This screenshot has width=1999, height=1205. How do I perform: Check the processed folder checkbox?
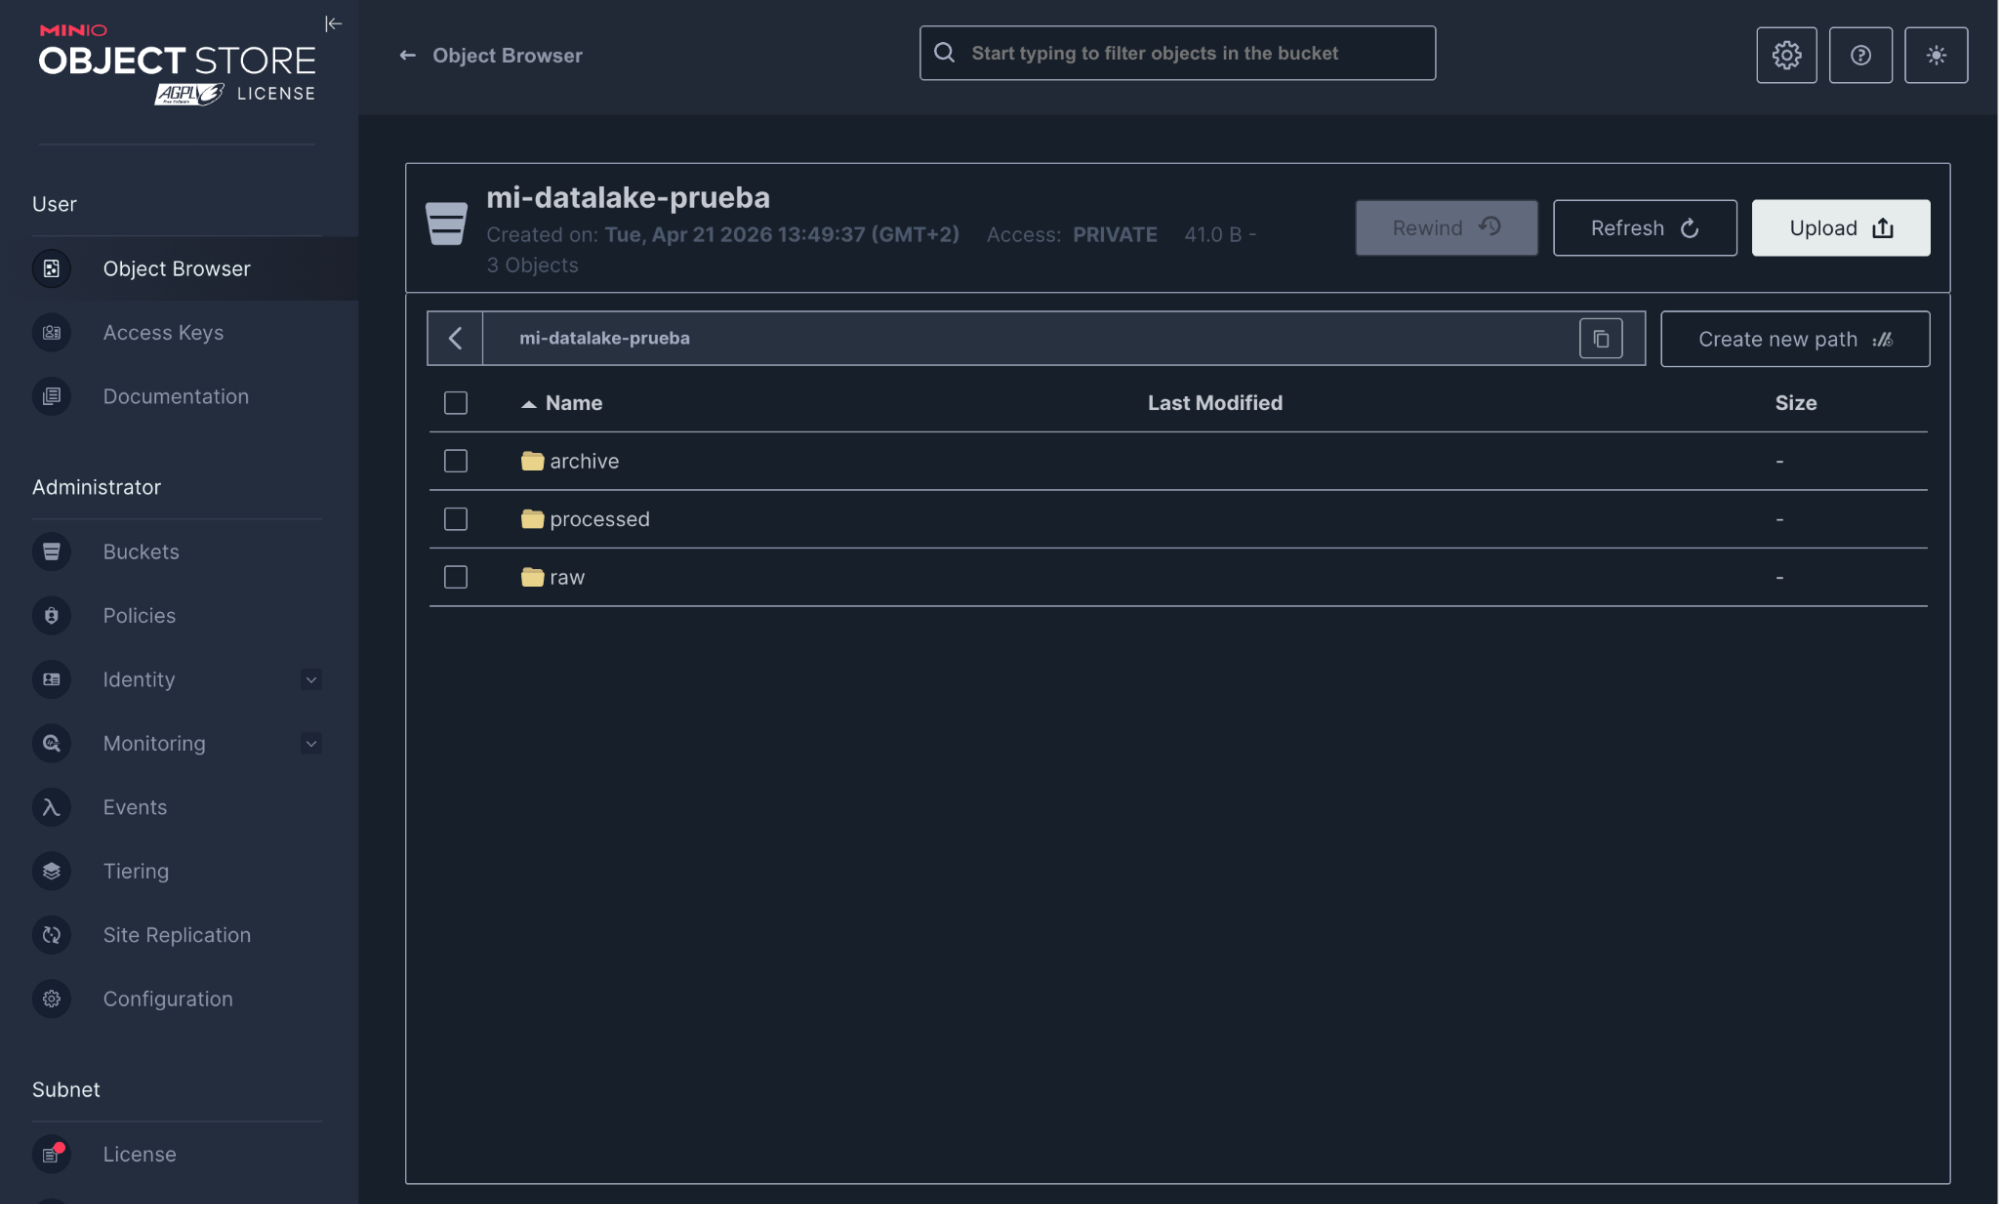tap(456, 518)
